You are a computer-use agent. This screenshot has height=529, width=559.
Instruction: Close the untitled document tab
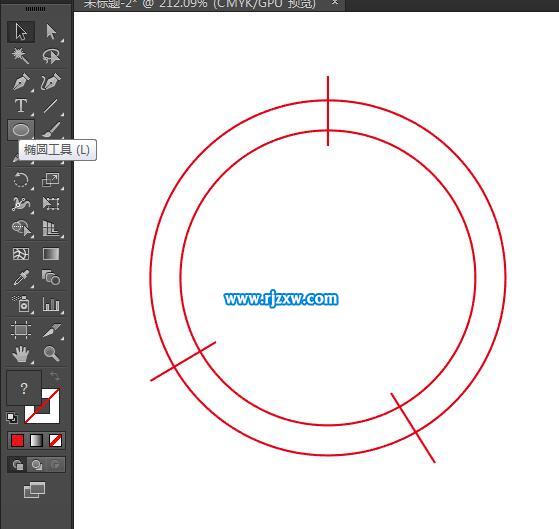[335, 3]
